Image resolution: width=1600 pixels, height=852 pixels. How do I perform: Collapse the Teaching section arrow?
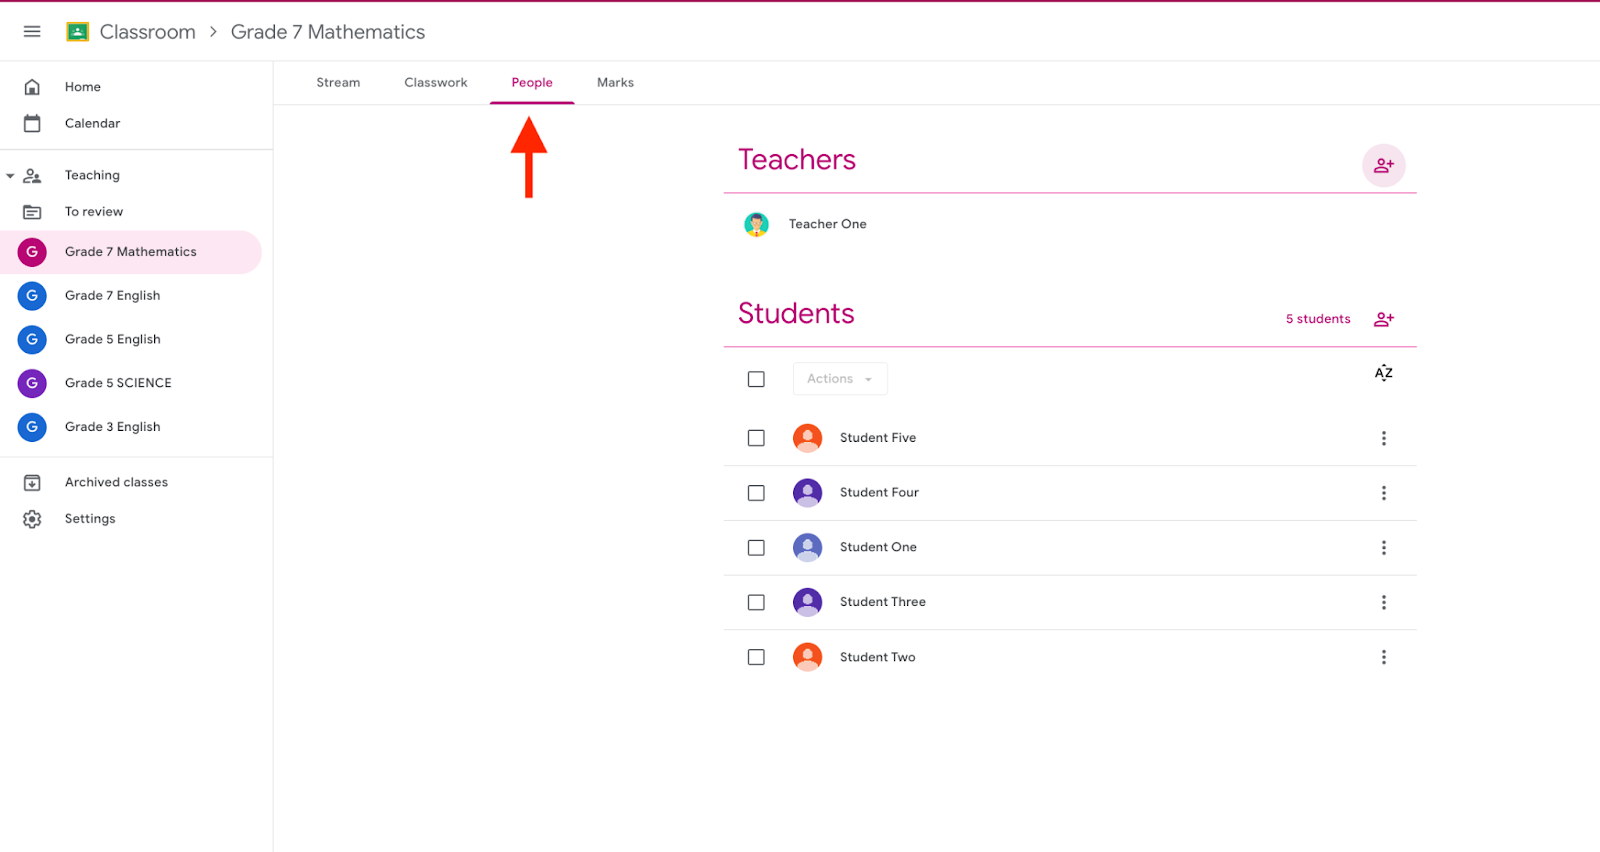pos(10,176)
